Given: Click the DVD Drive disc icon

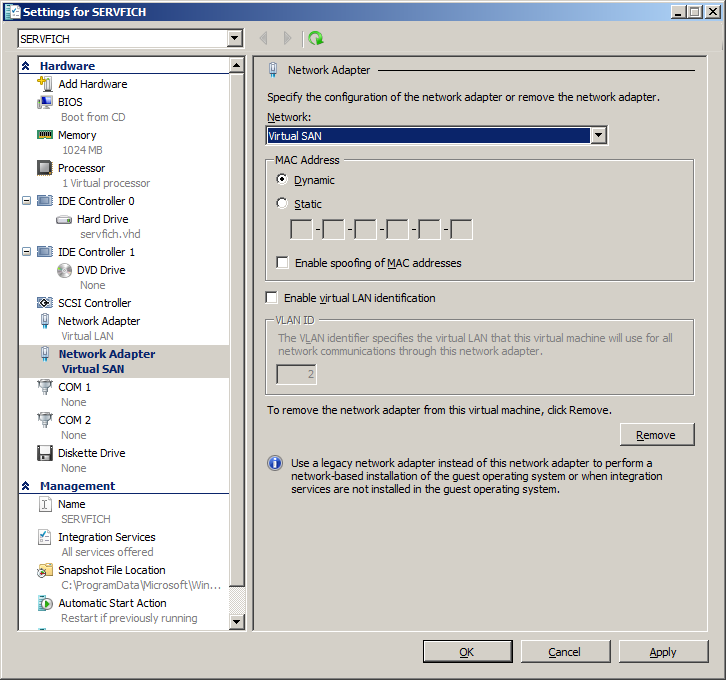Looking at the screenshot, I should point(64,270).
